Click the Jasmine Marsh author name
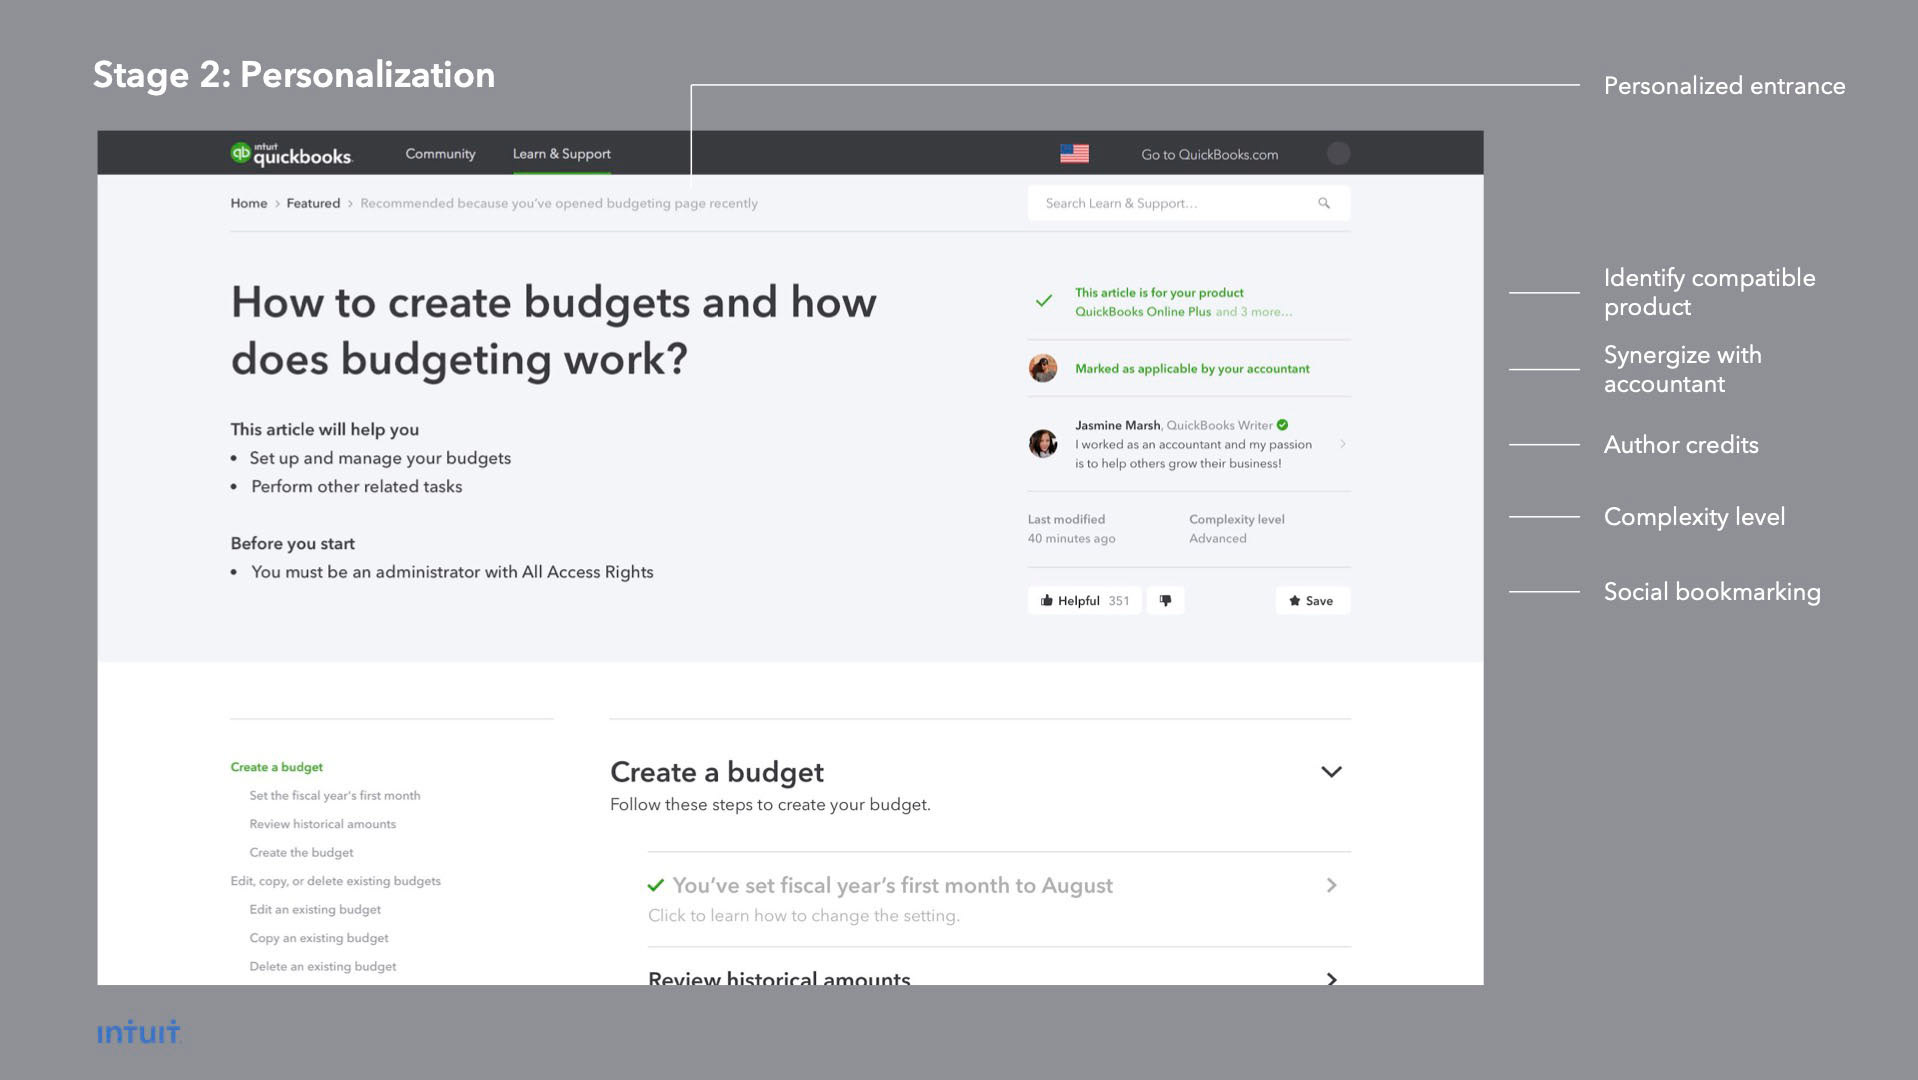 (1117, 425)
